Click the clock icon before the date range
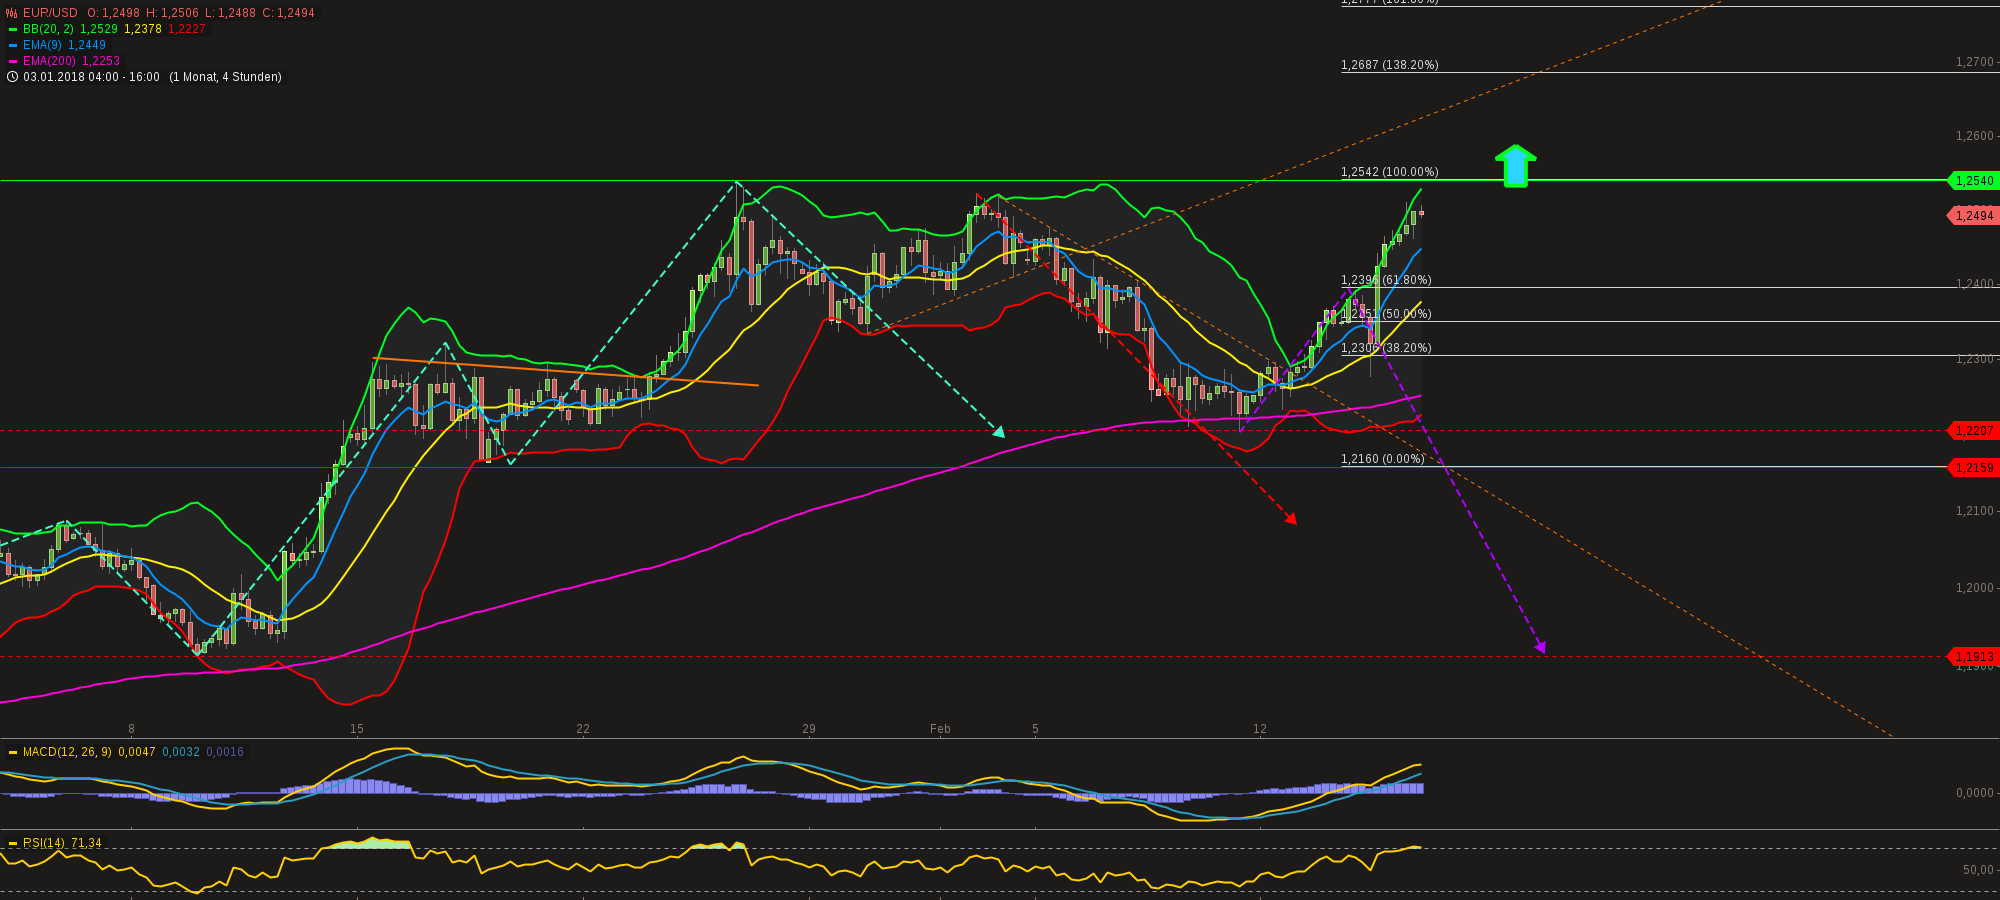The height and width of the screenshot is (900, 2000). point(12,77)
